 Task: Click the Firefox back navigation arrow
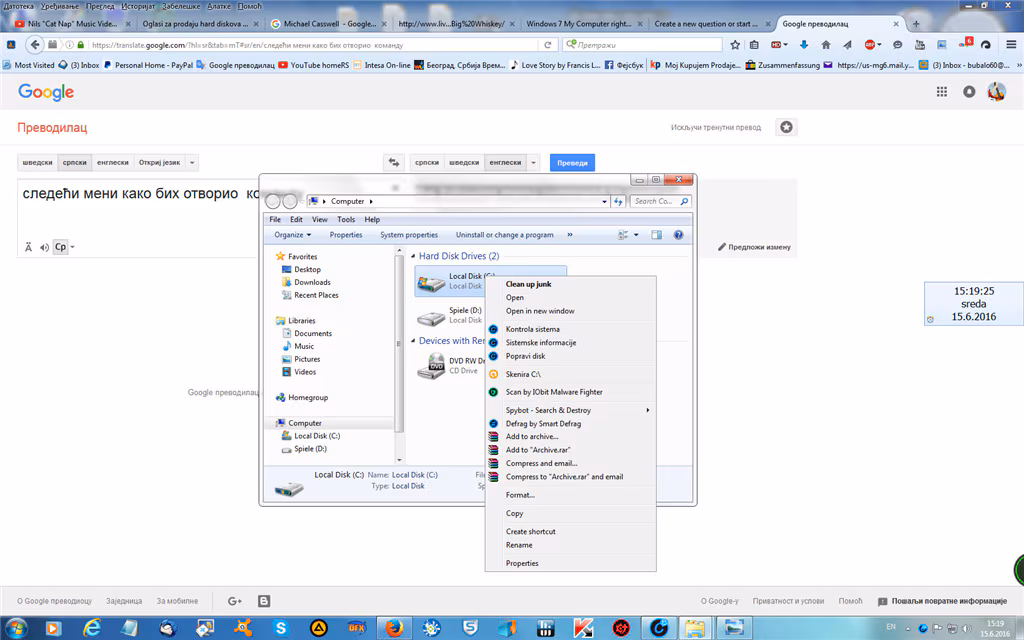(34, 44)
